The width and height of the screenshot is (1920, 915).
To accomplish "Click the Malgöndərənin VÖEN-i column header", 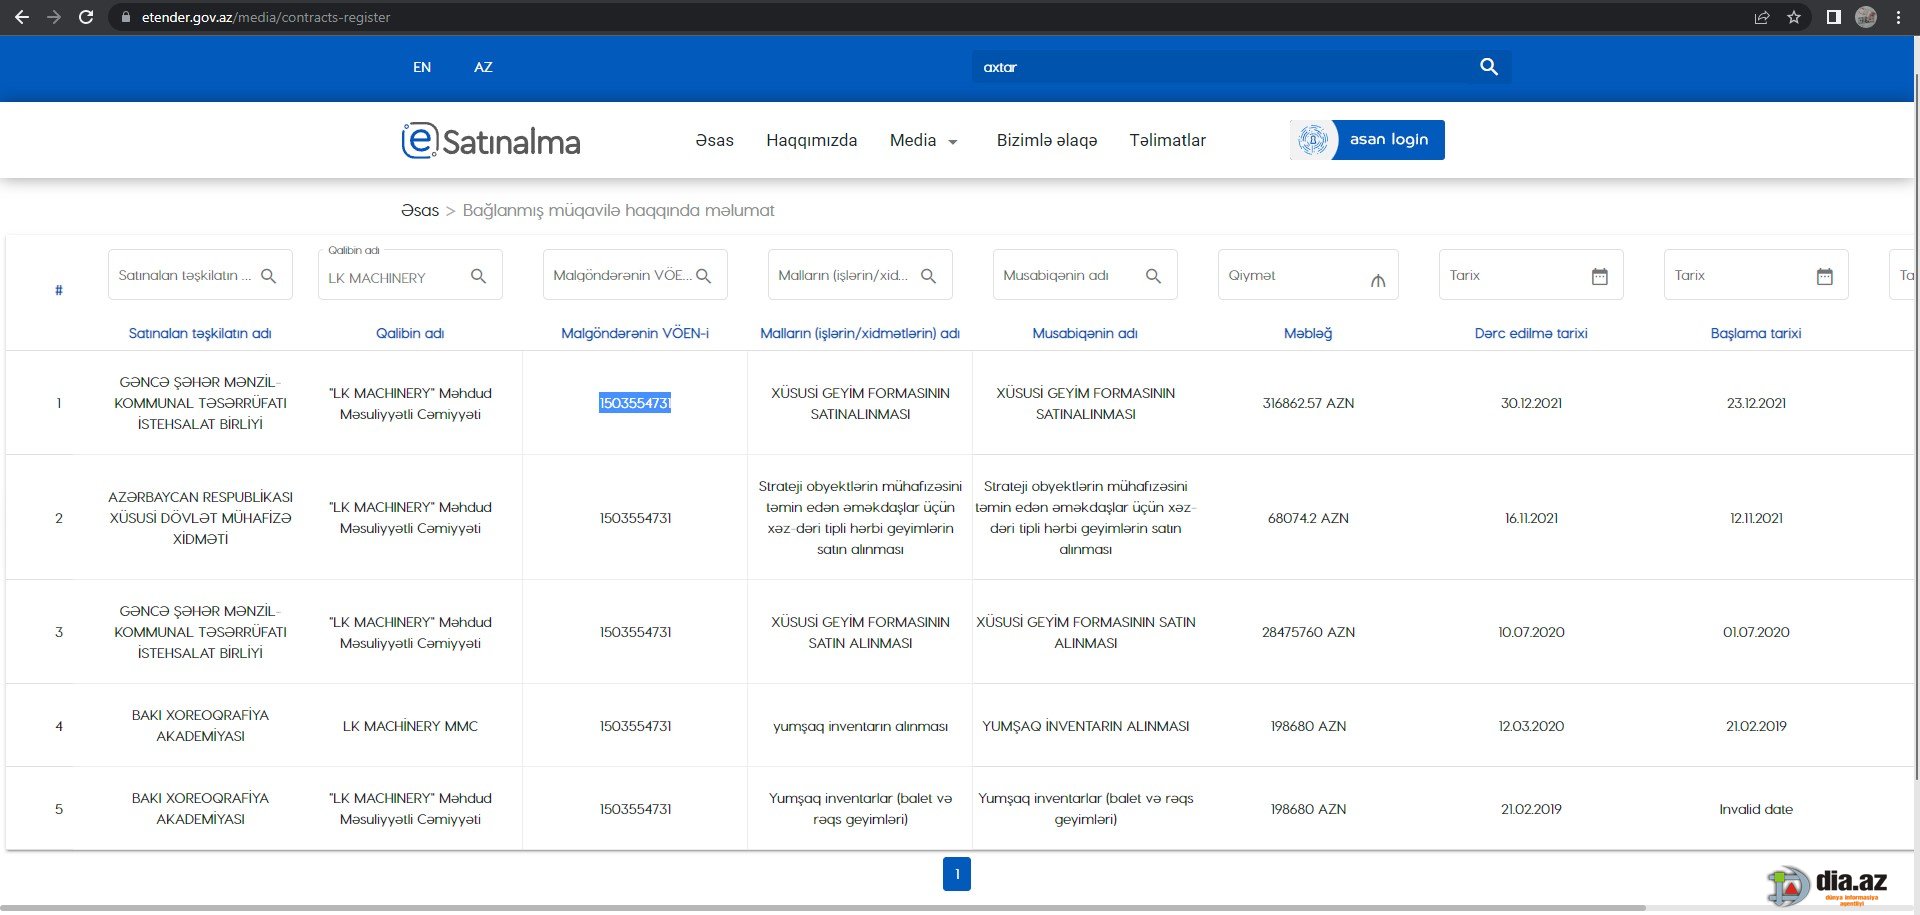I will pos(635,333).
